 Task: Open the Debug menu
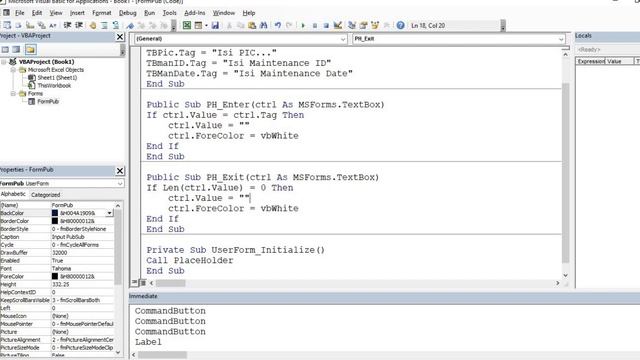coord(127,13)
